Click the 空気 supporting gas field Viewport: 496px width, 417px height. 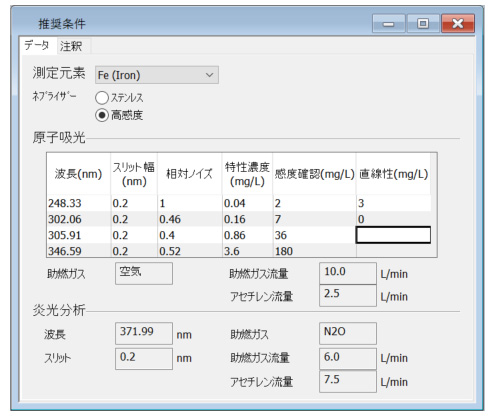[144, 273]
